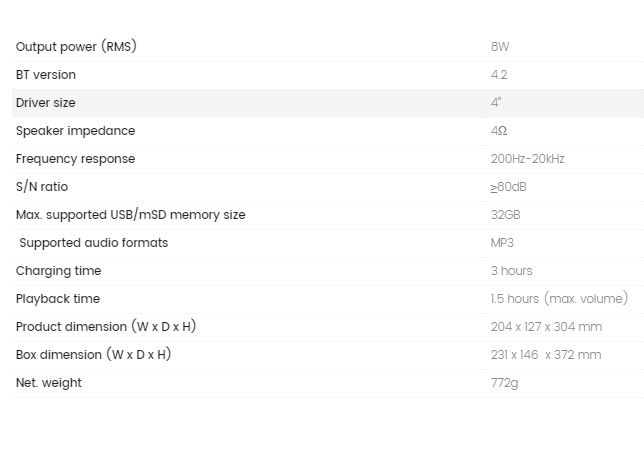This screenshot has width=644, height=460.
Task: Select the 772g net weight value
Action: tap(504, 383)
